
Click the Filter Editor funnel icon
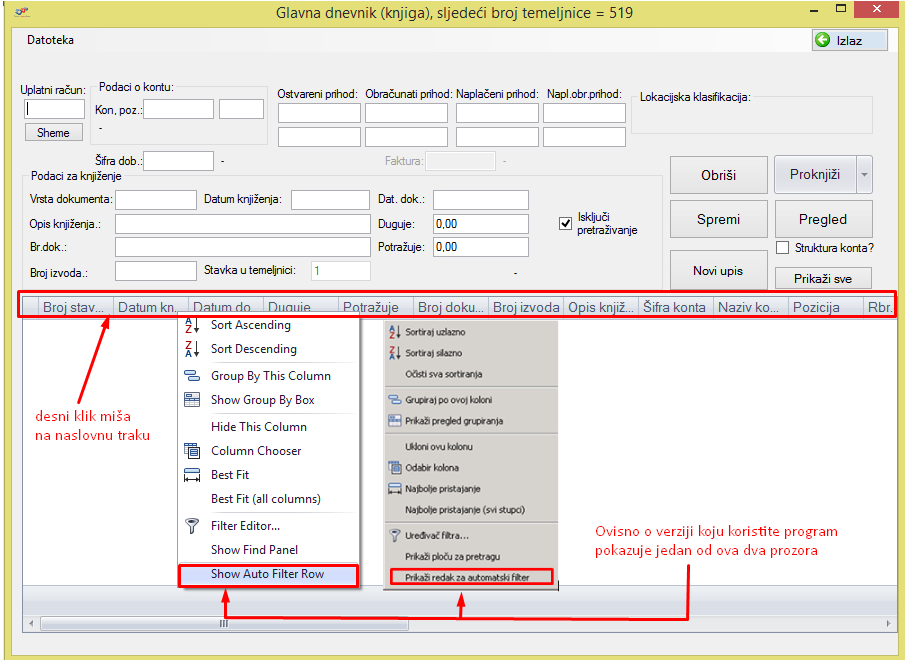(192, 526)
